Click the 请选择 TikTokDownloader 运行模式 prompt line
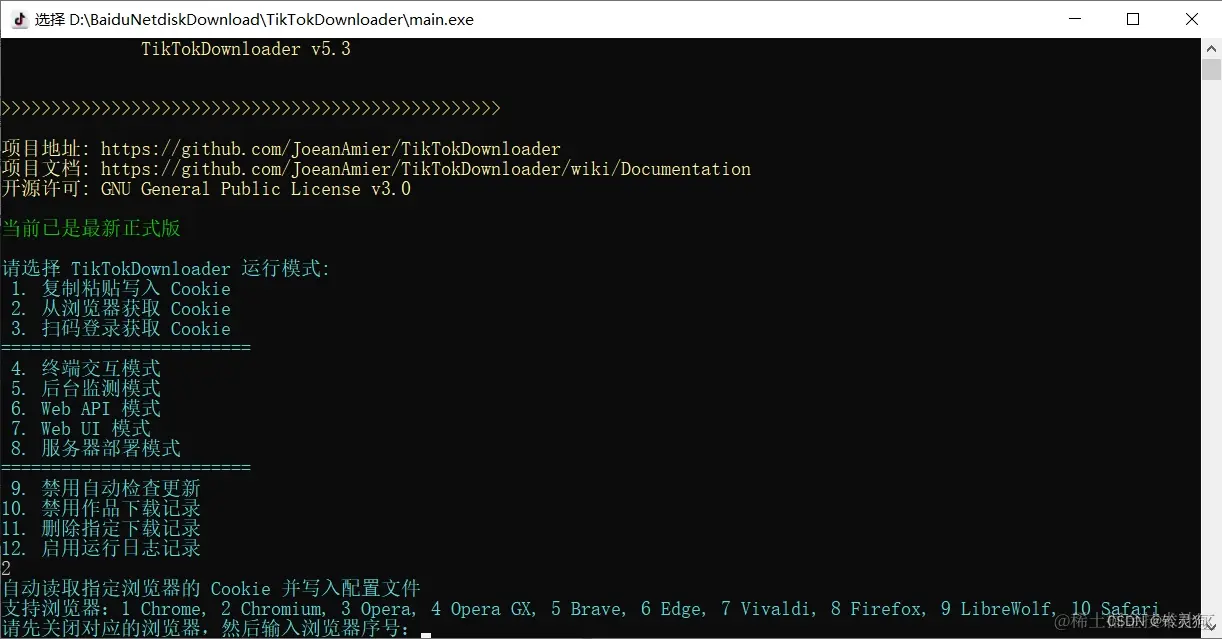 click(x=166, y=269)
